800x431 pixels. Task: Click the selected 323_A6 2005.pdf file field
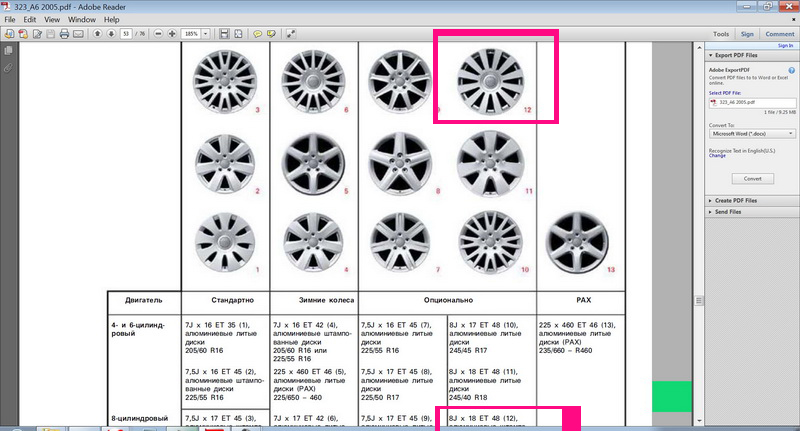coord(752,103)
